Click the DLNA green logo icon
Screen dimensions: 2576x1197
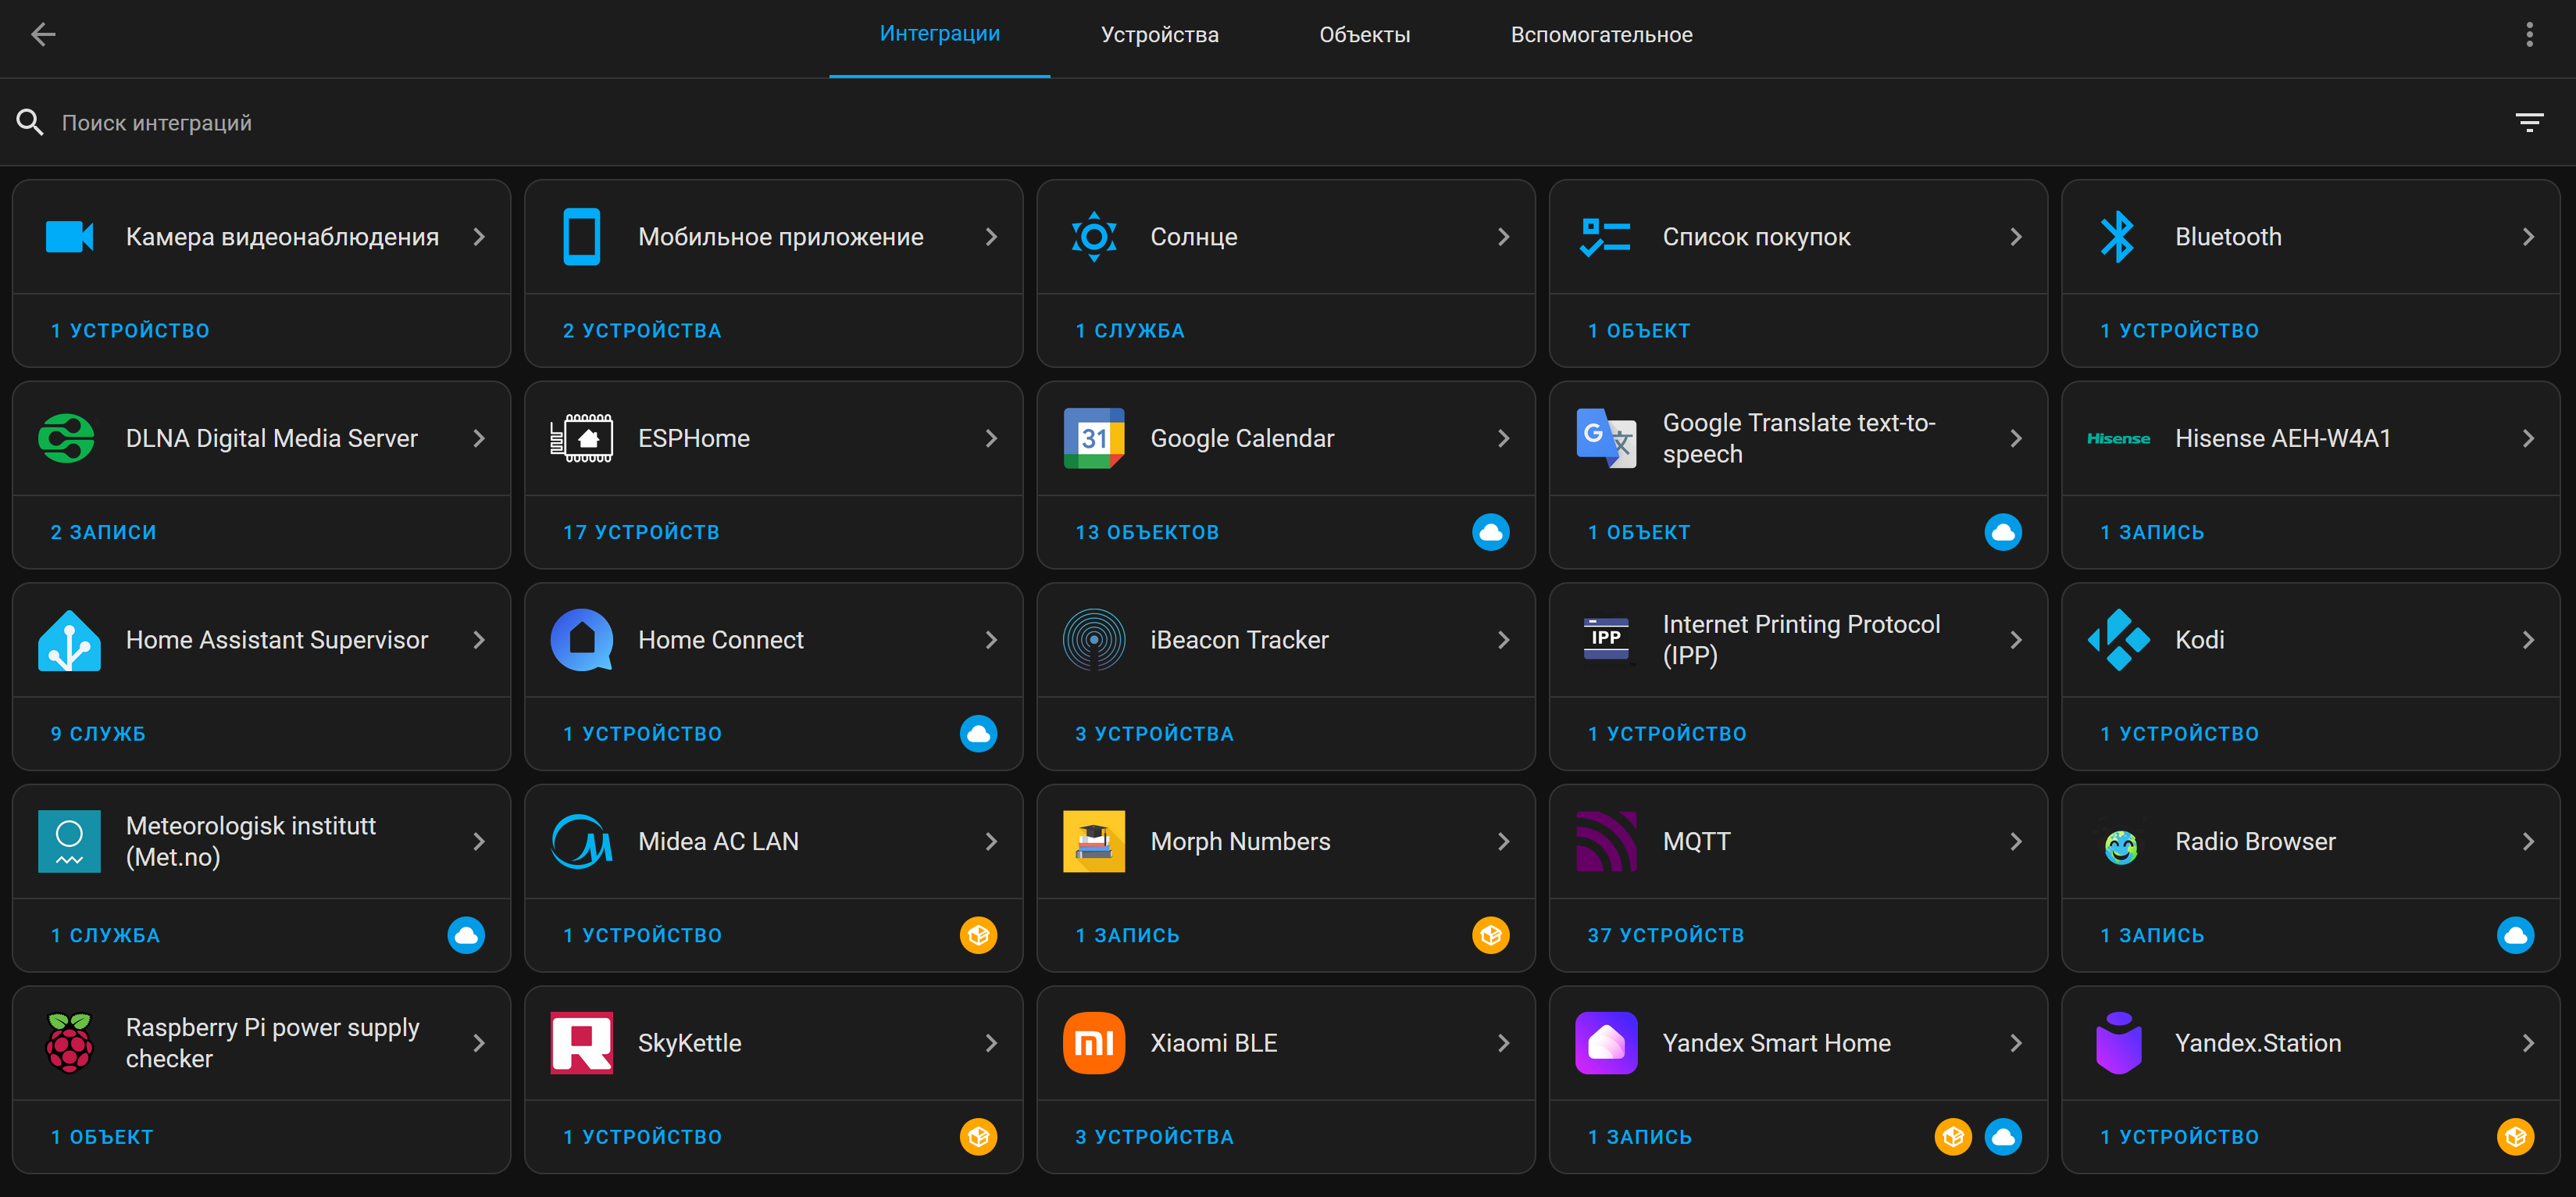pos(66,438)
